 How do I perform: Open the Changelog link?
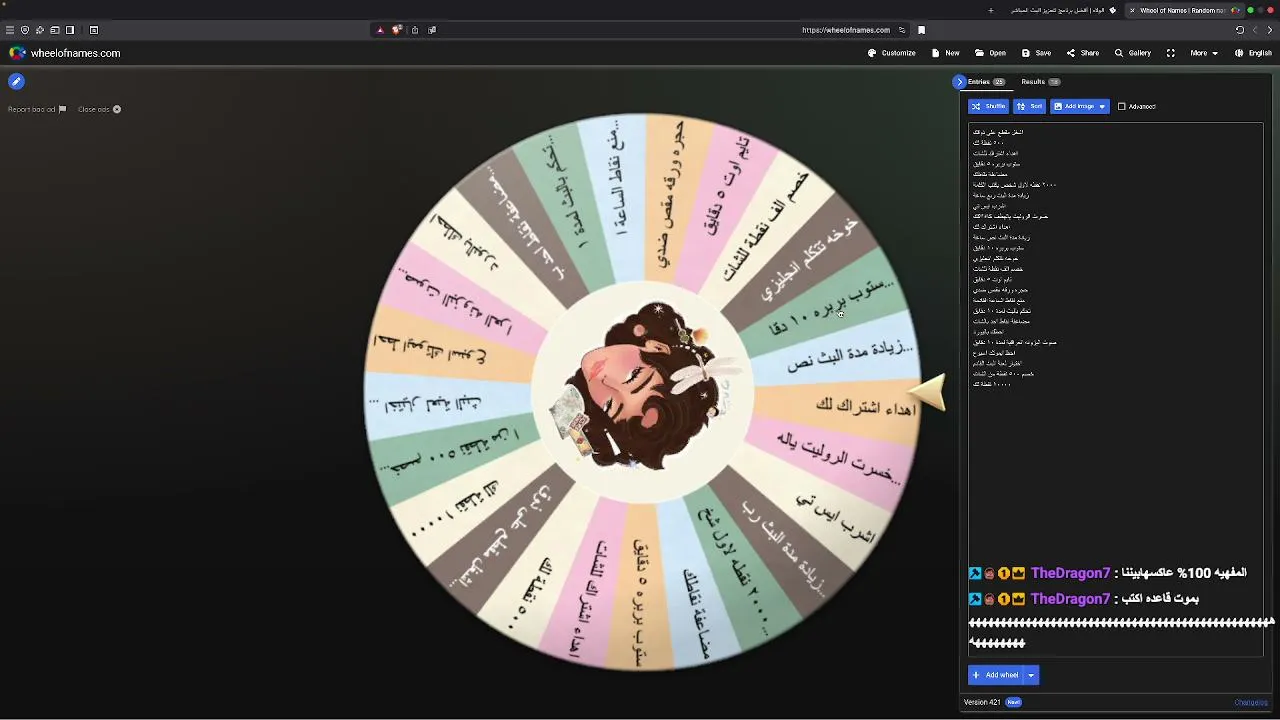pos(1251,702)
